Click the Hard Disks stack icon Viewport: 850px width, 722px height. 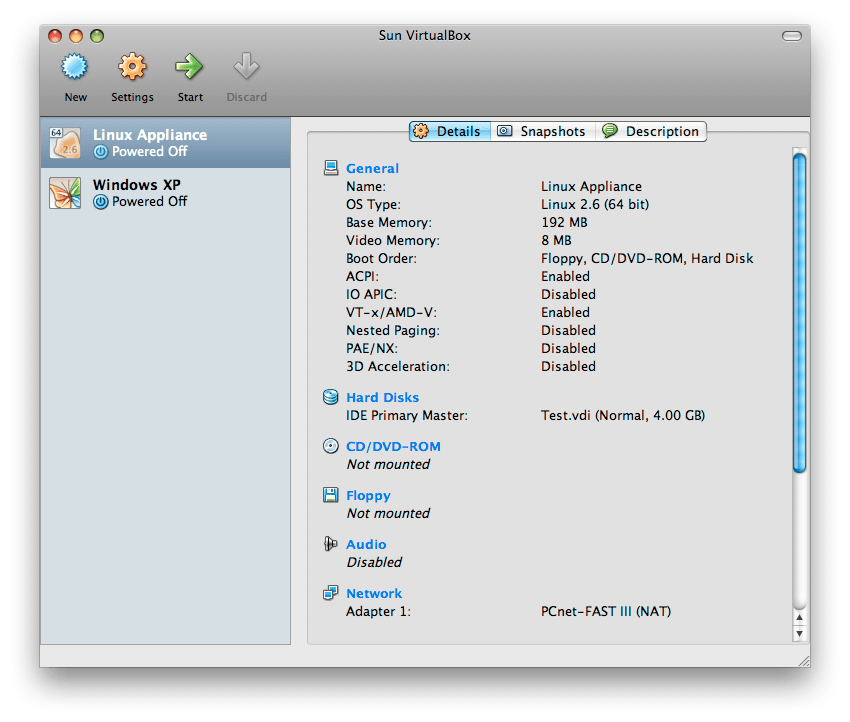coord(331,397)
